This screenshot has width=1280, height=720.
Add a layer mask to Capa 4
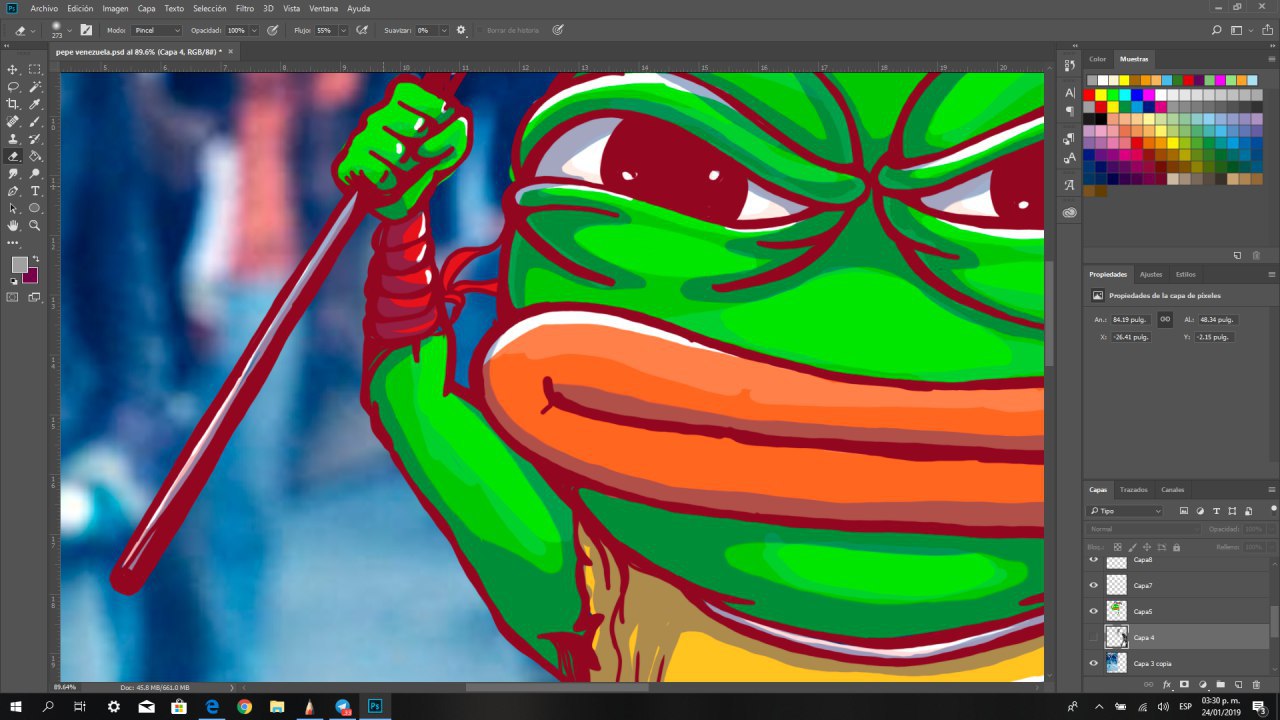1184,685
